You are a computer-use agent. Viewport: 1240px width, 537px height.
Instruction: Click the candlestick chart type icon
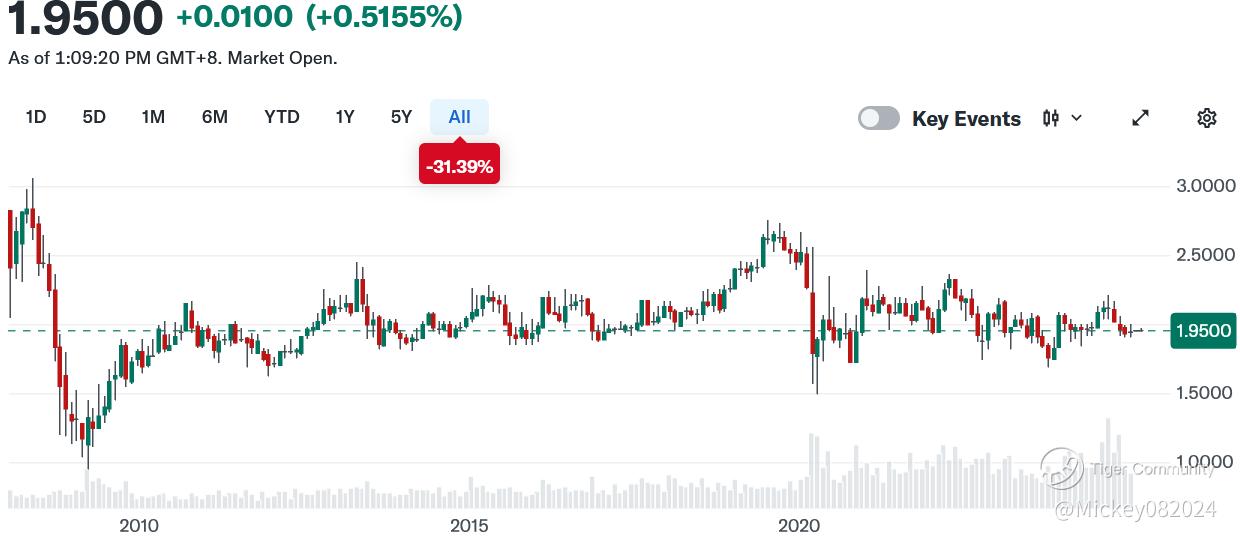click(1050, 118)
